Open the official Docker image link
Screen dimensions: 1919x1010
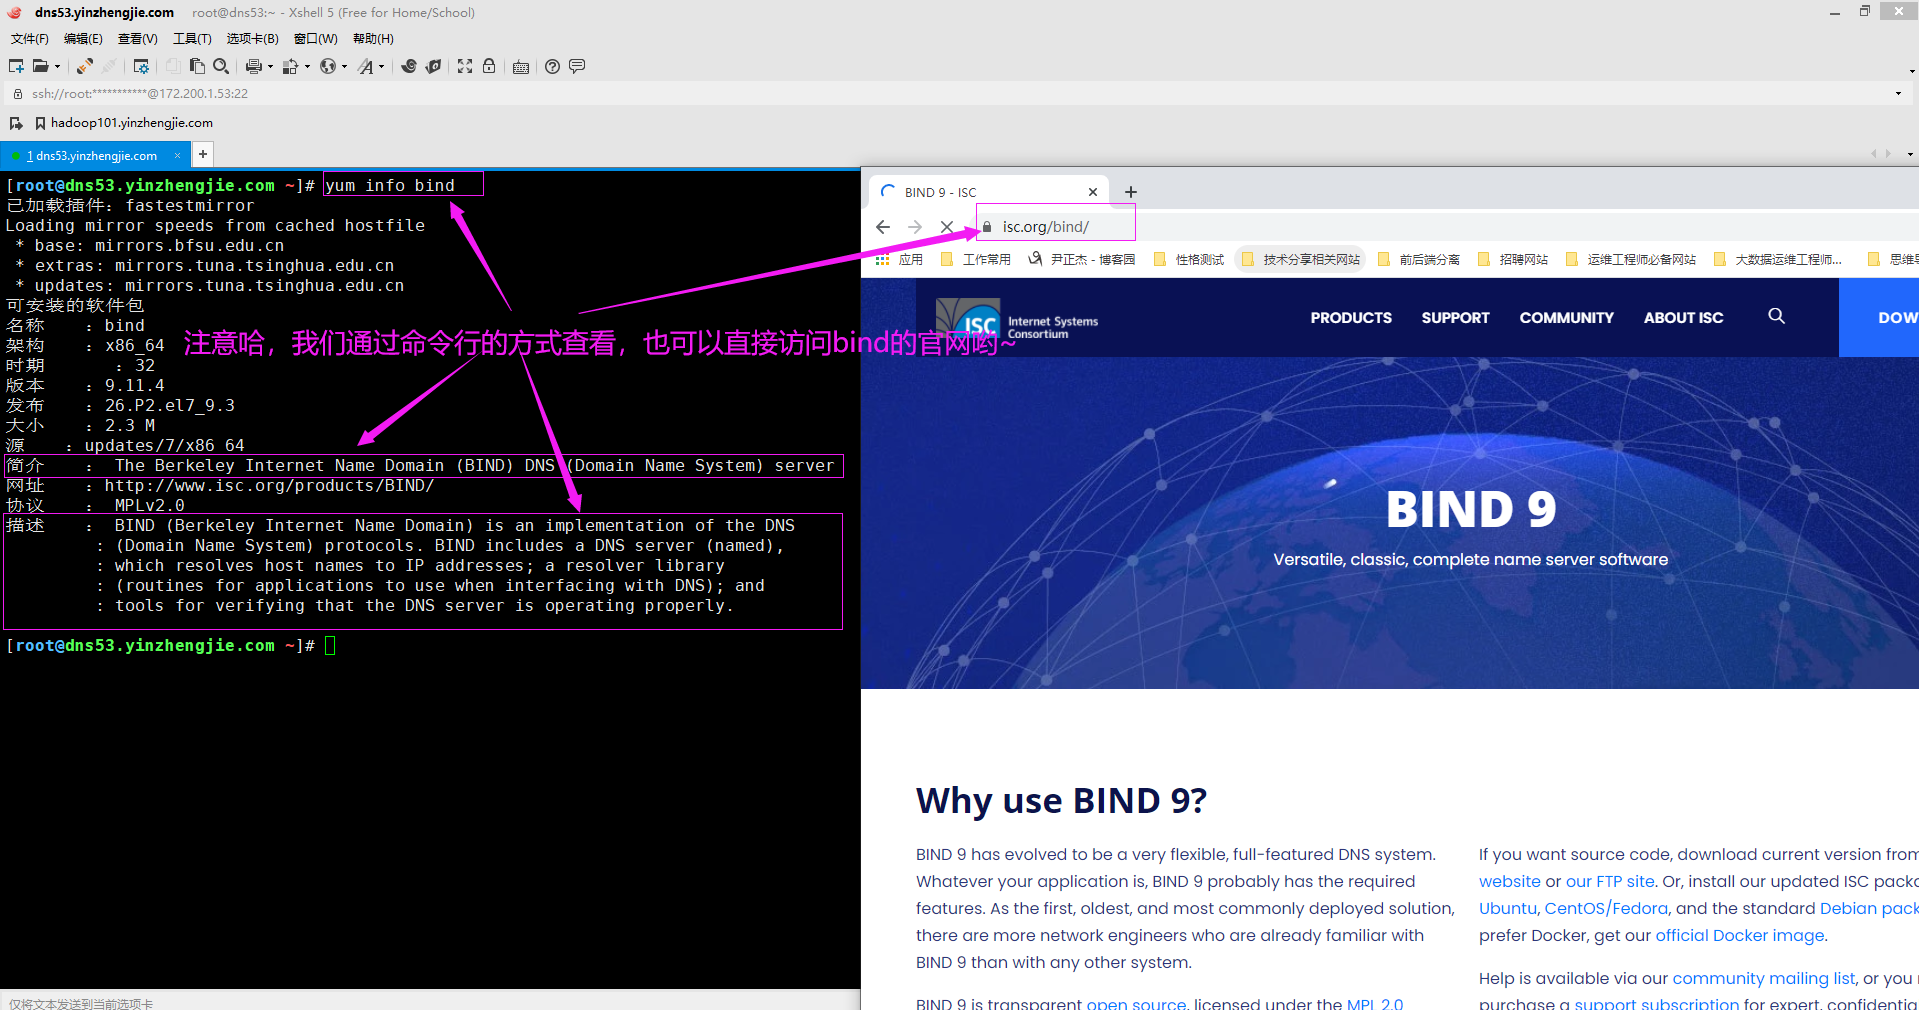coord(1740,935)
